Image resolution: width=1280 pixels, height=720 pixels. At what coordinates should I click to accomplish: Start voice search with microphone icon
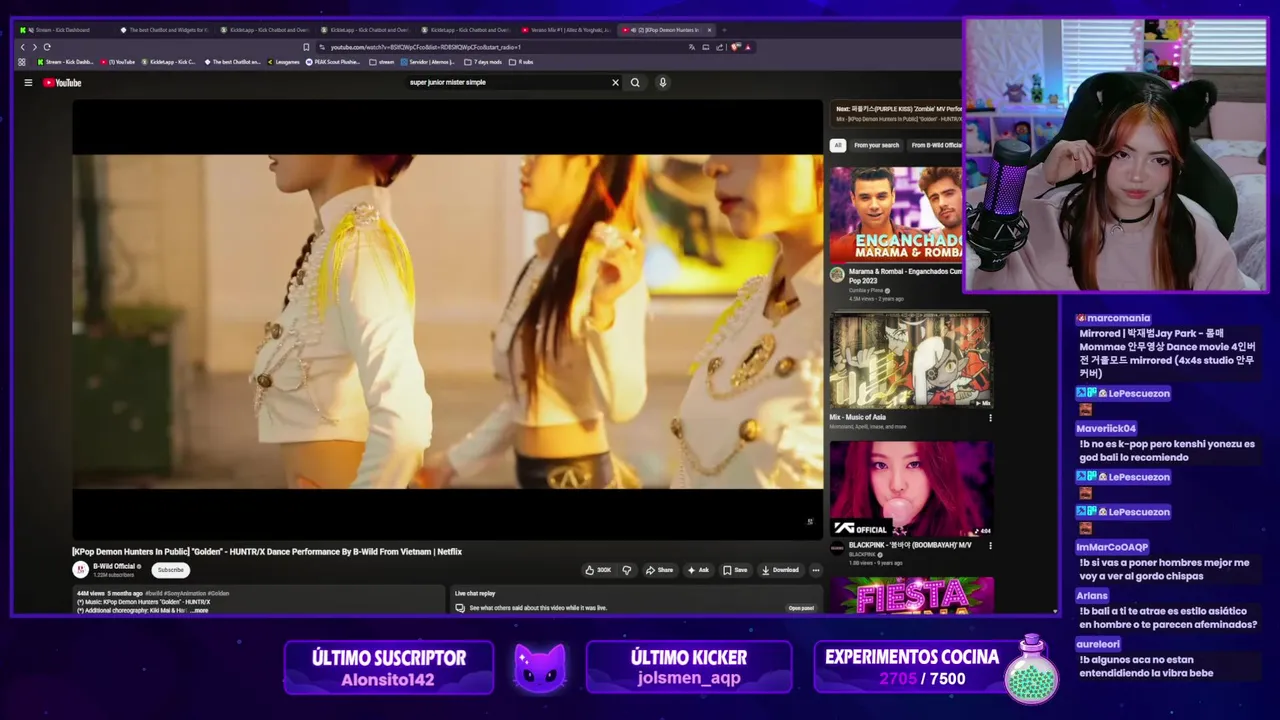[x=662, y=83]
